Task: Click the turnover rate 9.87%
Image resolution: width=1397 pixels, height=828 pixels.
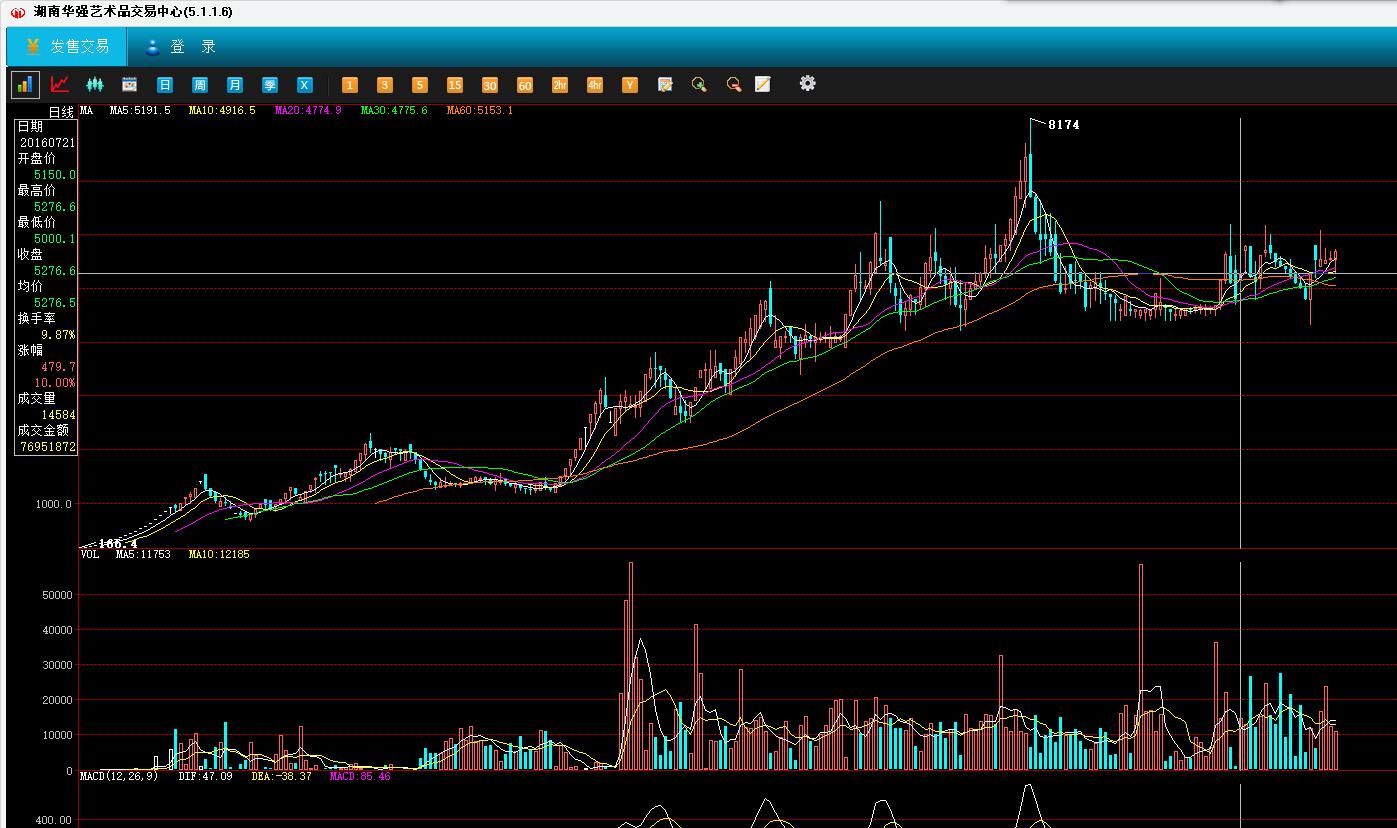Action: [x=58, y=335]
